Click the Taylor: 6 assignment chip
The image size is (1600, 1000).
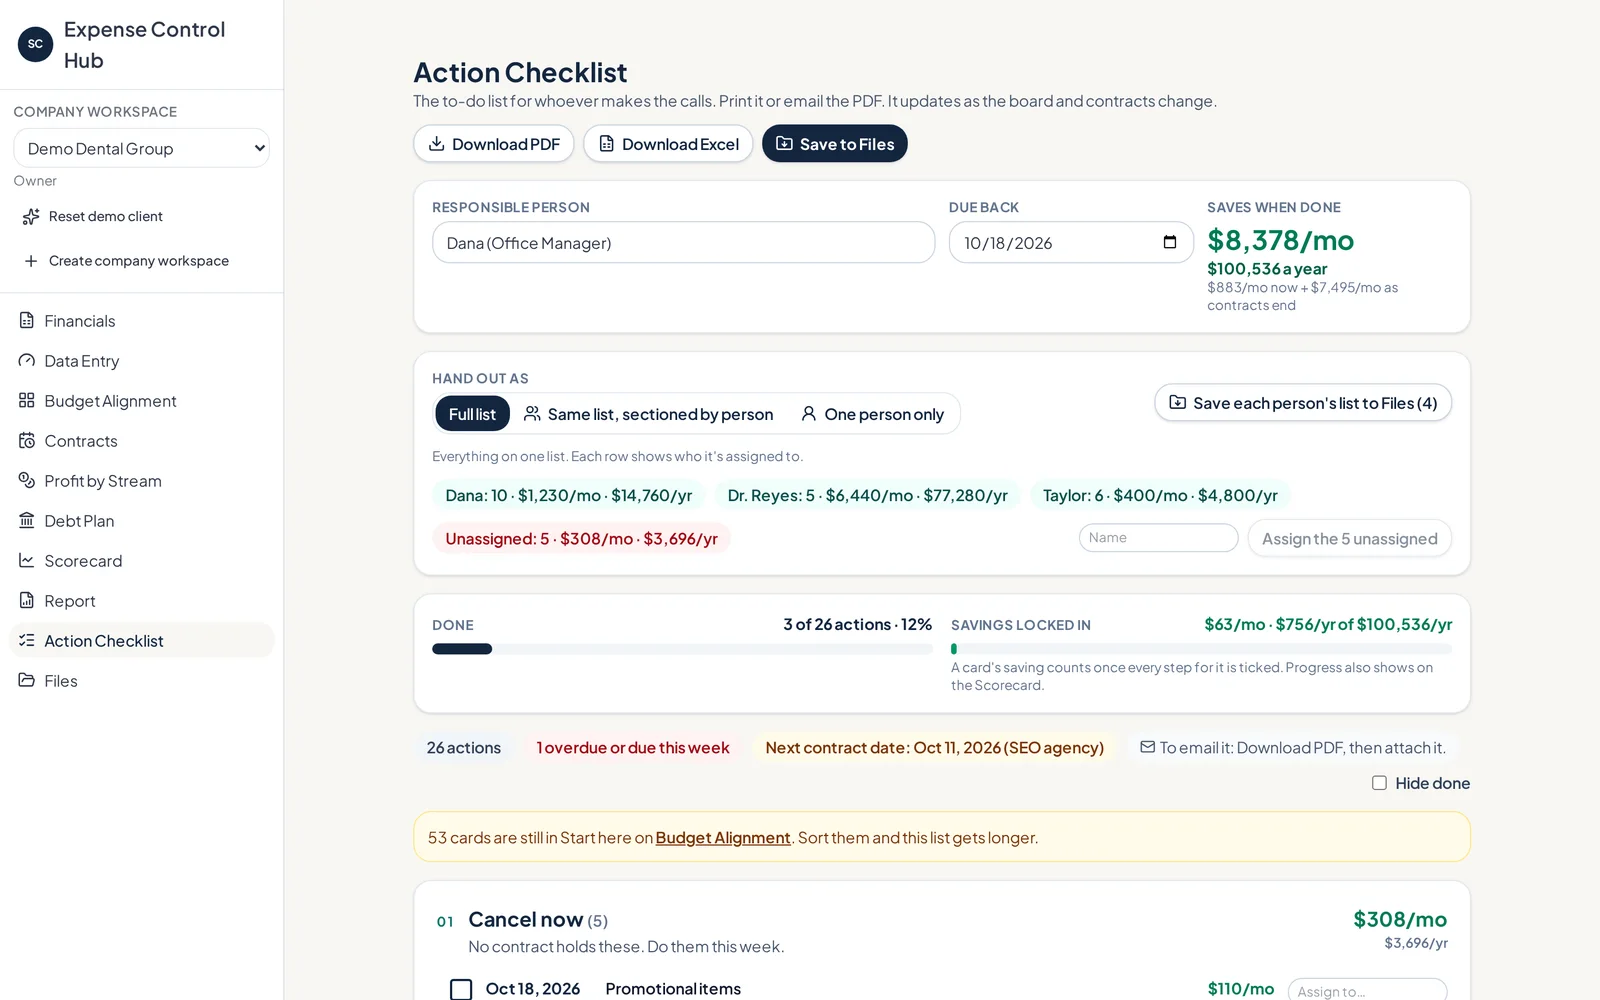point(1160,495)
